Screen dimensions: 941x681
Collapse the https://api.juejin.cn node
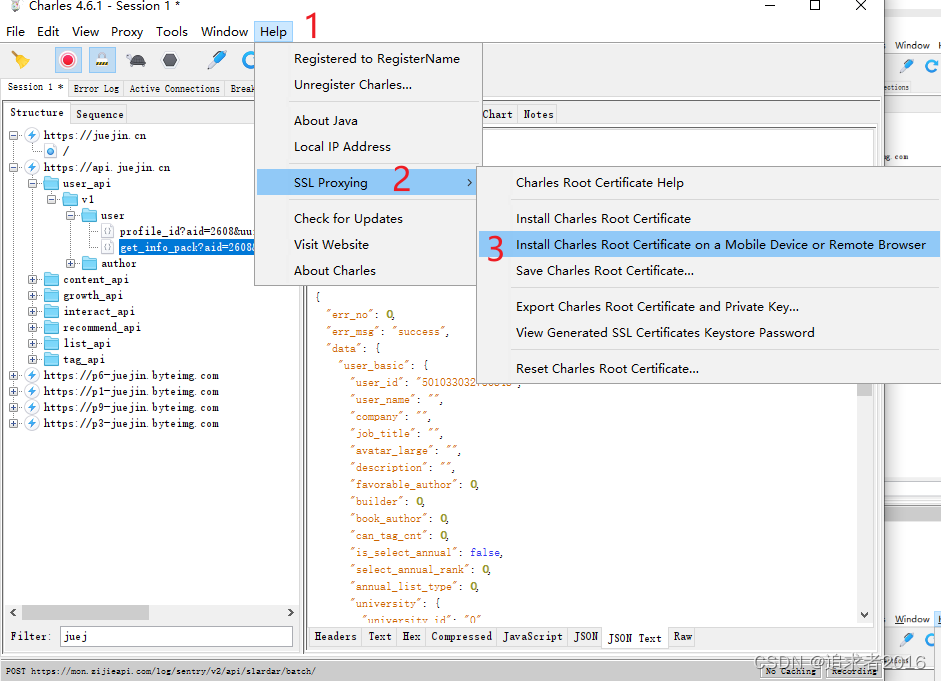[x=14, y=167]
